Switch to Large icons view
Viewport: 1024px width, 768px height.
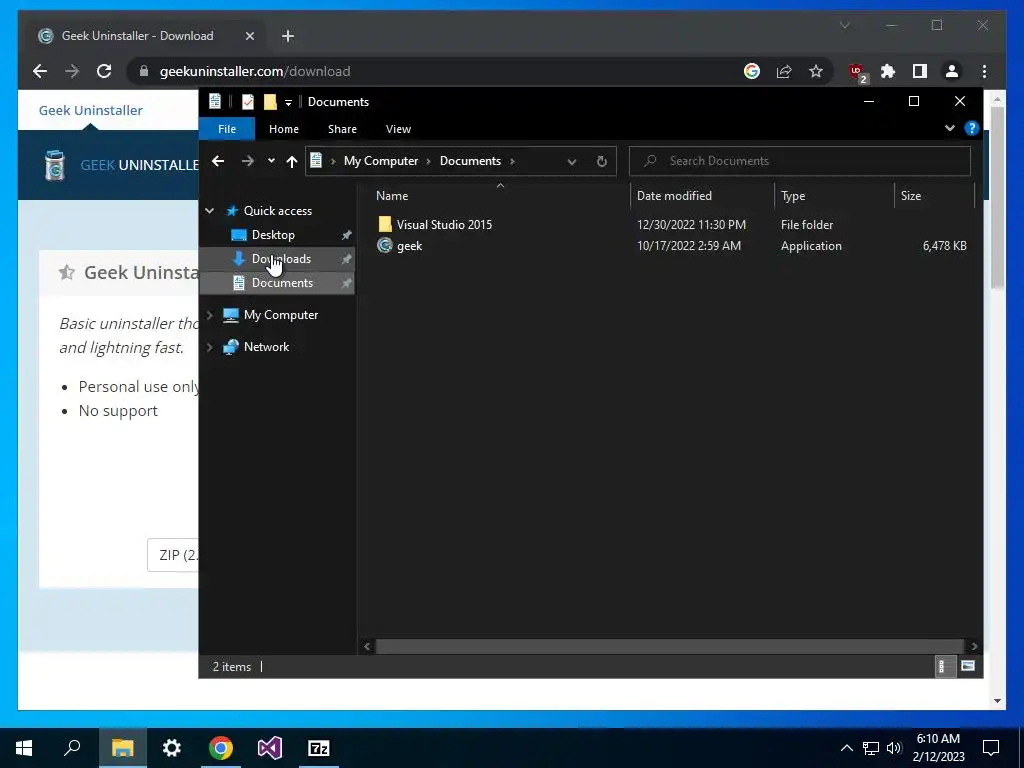coord(968,666)
